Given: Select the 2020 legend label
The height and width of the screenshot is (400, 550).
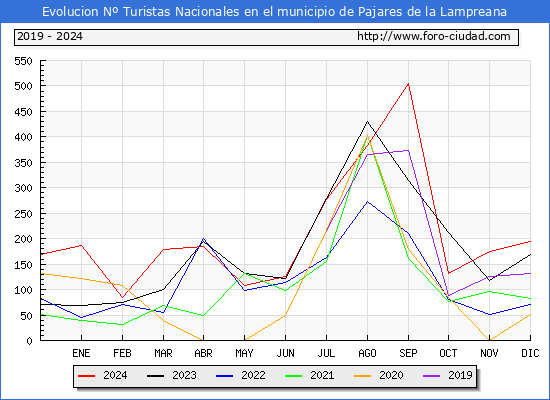Looking at the screenshot, I should pyautogui.click(x=391, y=375).
